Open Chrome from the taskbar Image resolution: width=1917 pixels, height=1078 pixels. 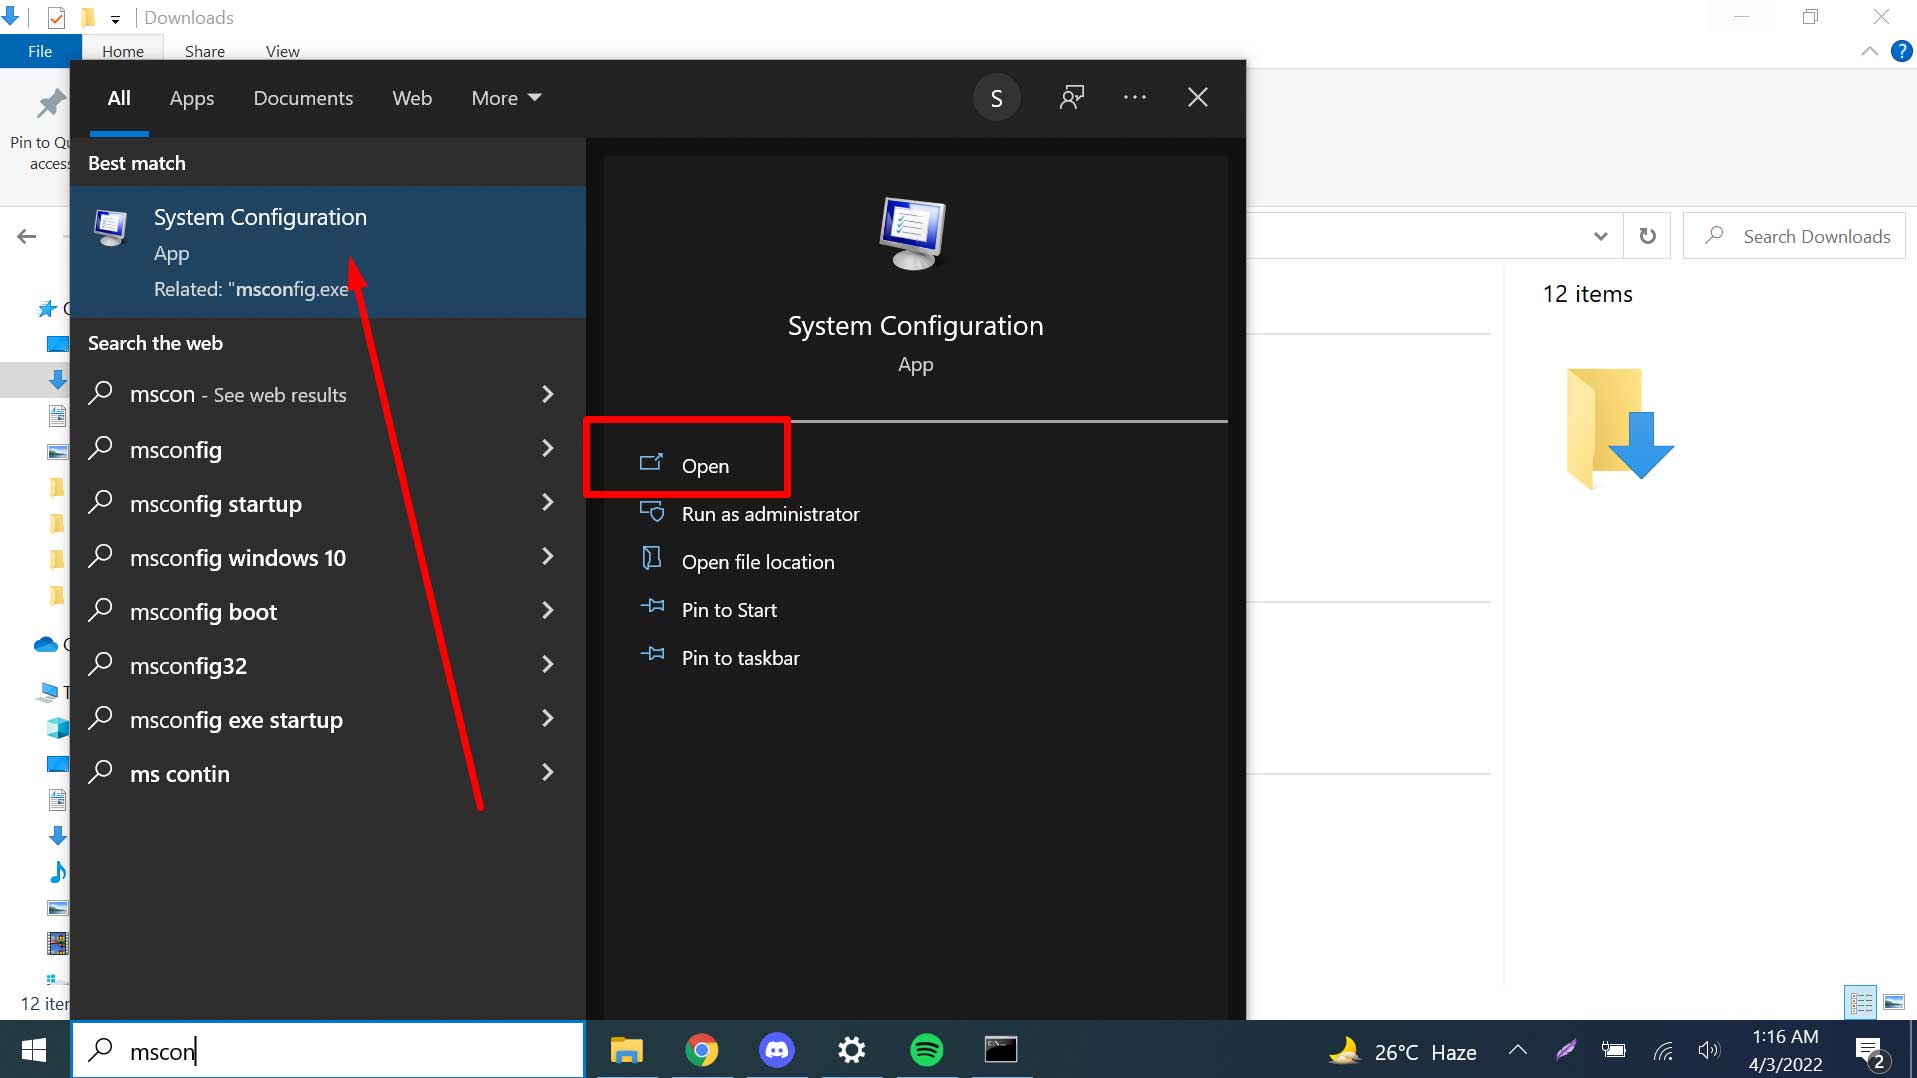(x=703, y=1049)
